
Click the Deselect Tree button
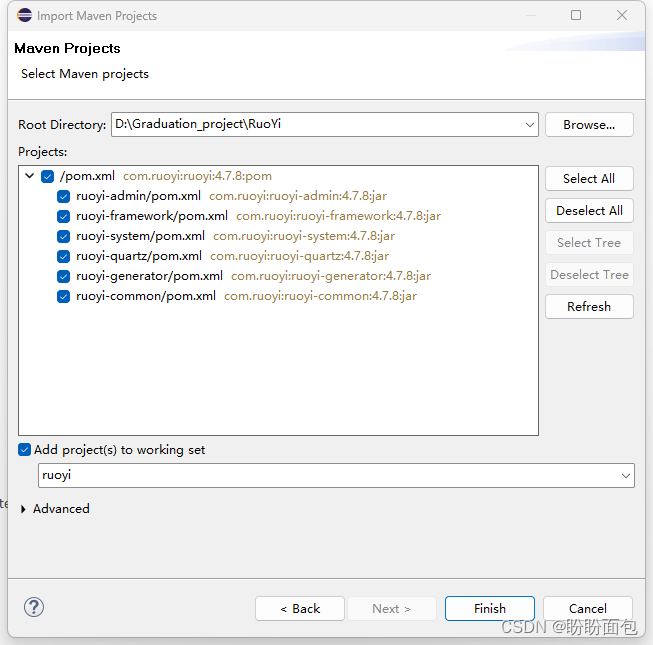pyautogui.click(x=589, y=275)
